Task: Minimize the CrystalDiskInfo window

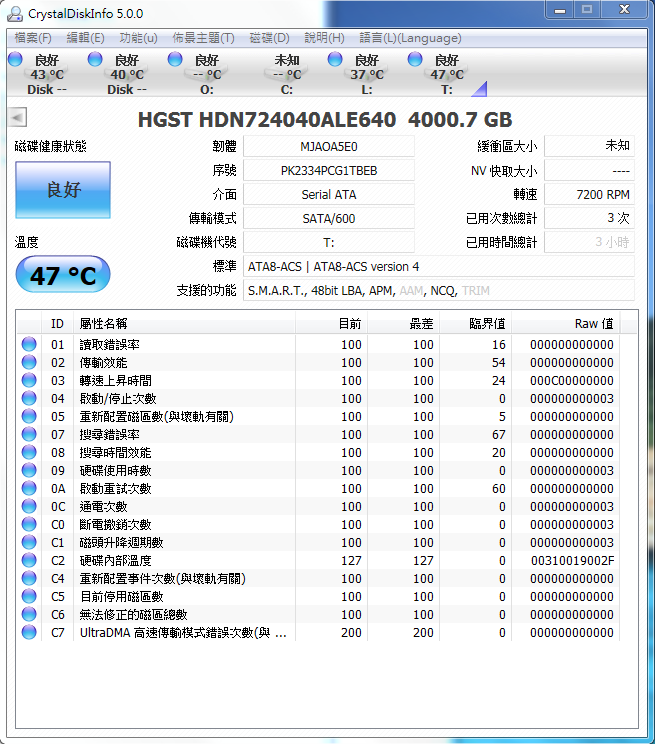Action: (x=560, y=10)
